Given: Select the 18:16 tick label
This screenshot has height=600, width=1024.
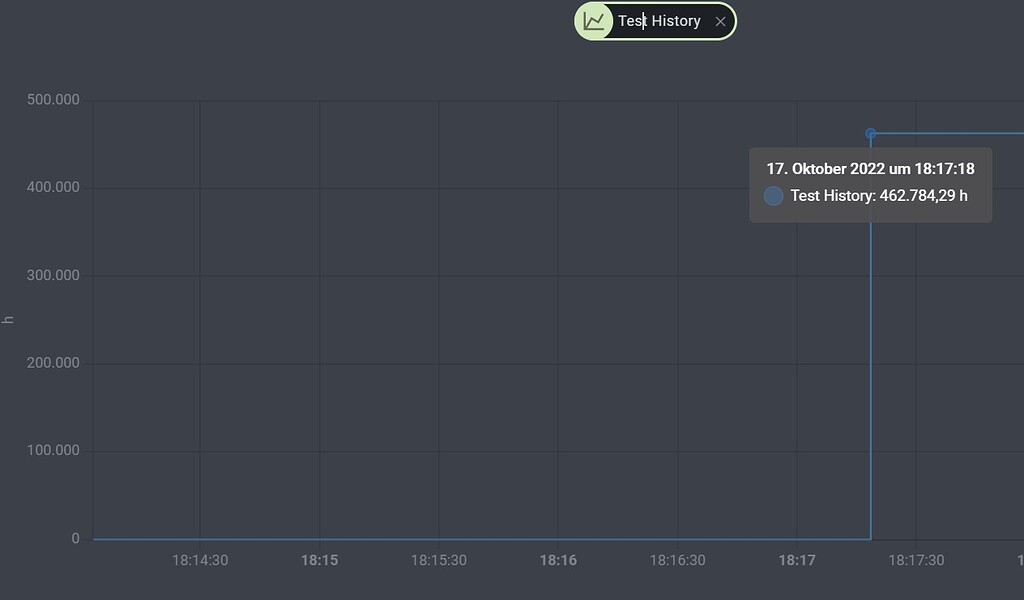Looking at the screenshot, I should click(x=558, y=560).
